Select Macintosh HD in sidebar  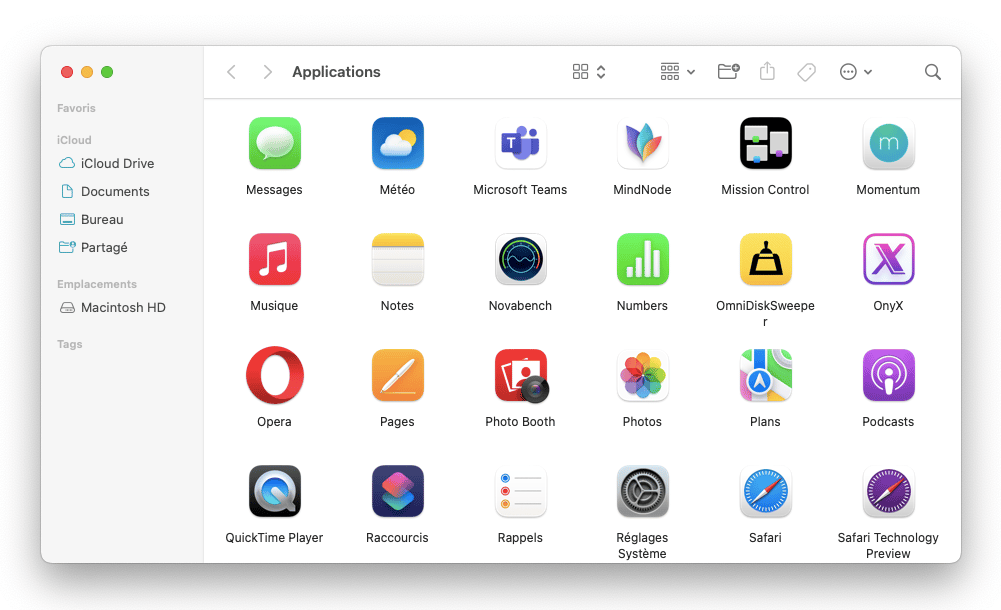(x=122, y=308)
